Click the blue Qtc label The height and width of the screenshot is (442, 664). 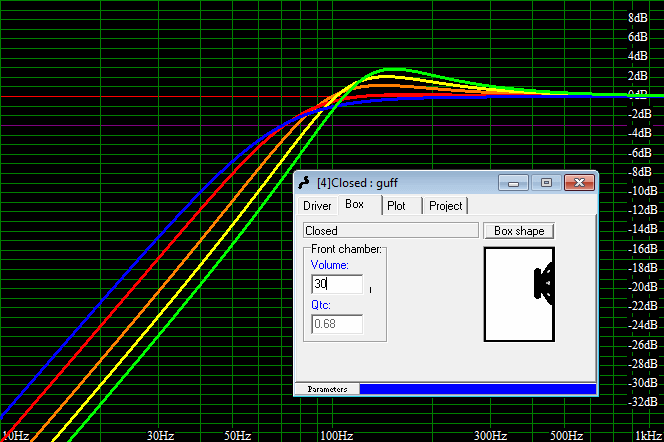click(321, 305)
